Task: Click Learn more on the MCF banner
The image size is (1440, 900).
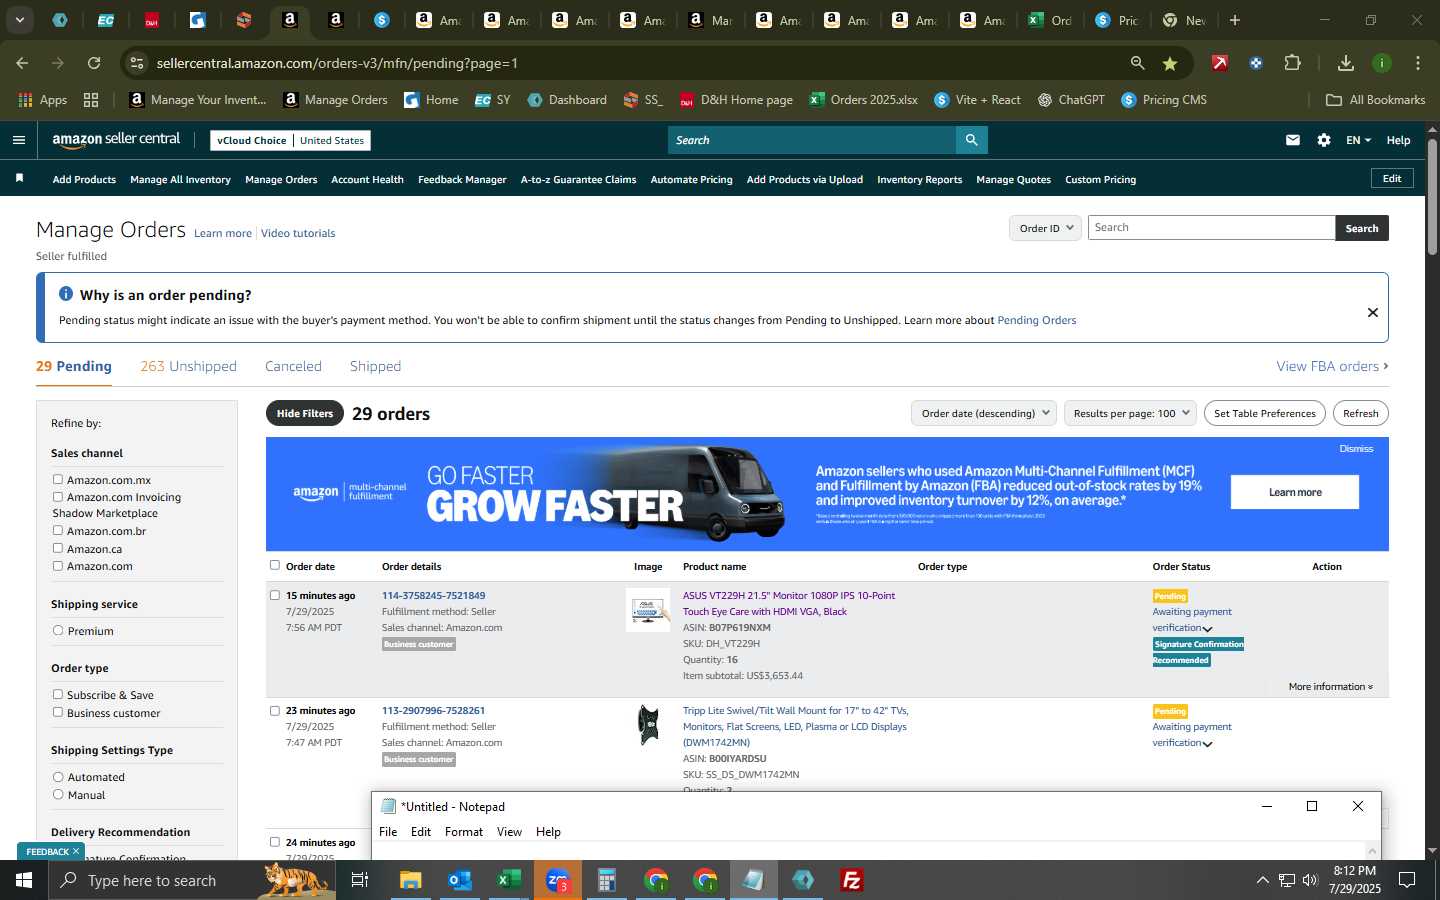Action: (1295, 492)
